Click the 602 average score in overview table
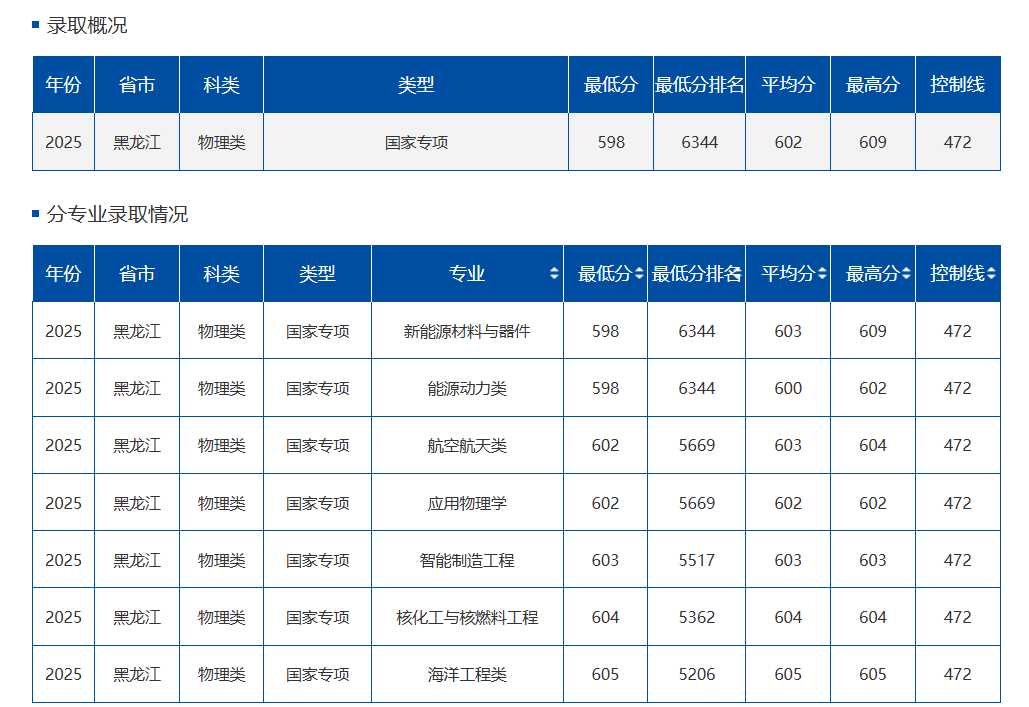The width and height of the screenshot is (1029, 707). pyautogui.click(x=788, y=142)
